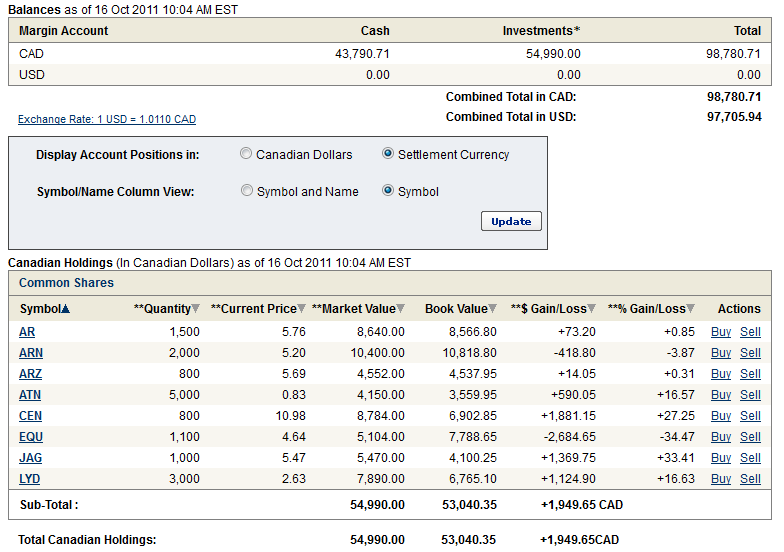Sort by Symbol using the ascending arrow
Screen dimensions: 784x552
click(x=66, y=309)
